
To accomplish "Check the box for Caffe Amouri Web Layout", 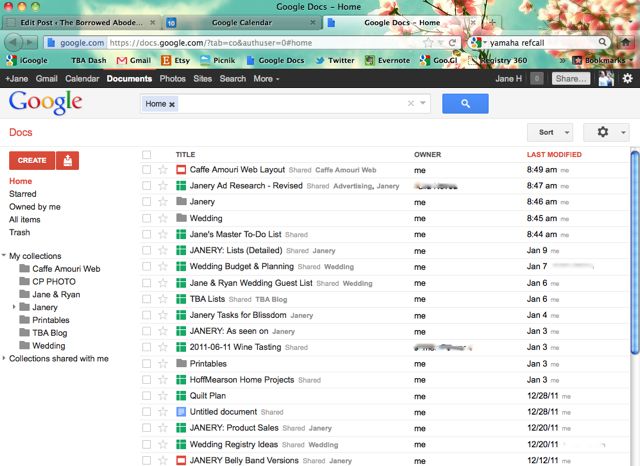I will point(147,170).
